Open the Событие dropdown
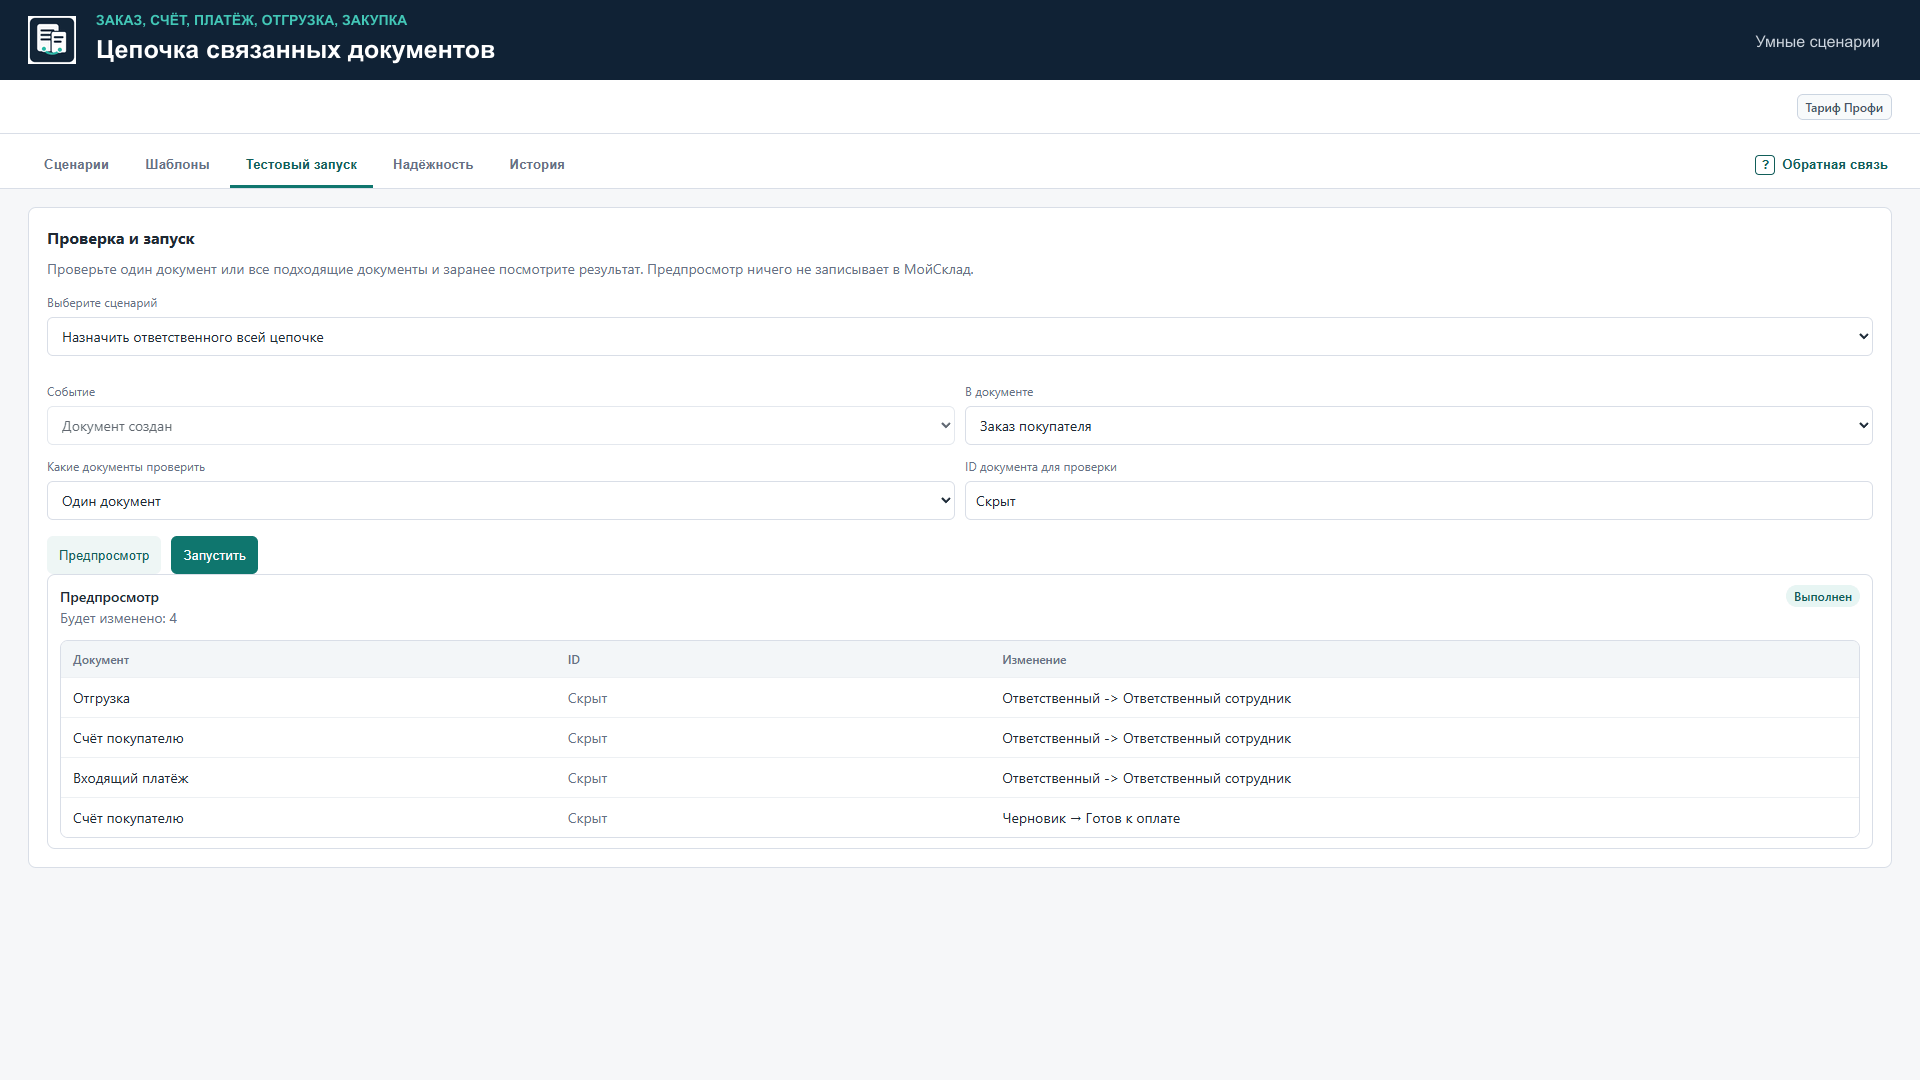Screen dimensions: 1920x1080 tap(500, 426)
